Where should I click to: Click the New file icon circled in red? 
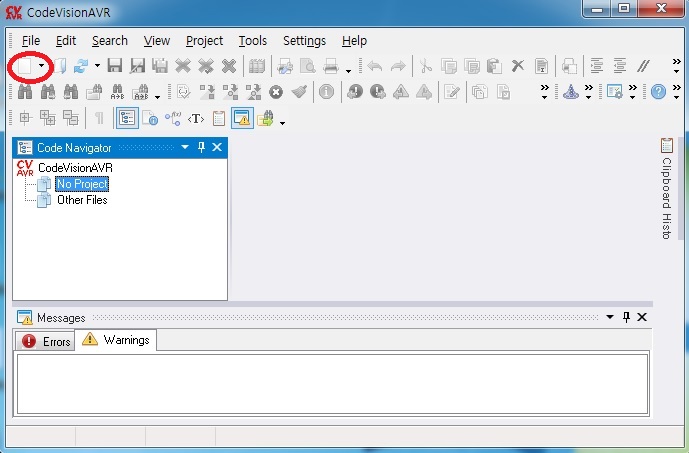point(24,66)
